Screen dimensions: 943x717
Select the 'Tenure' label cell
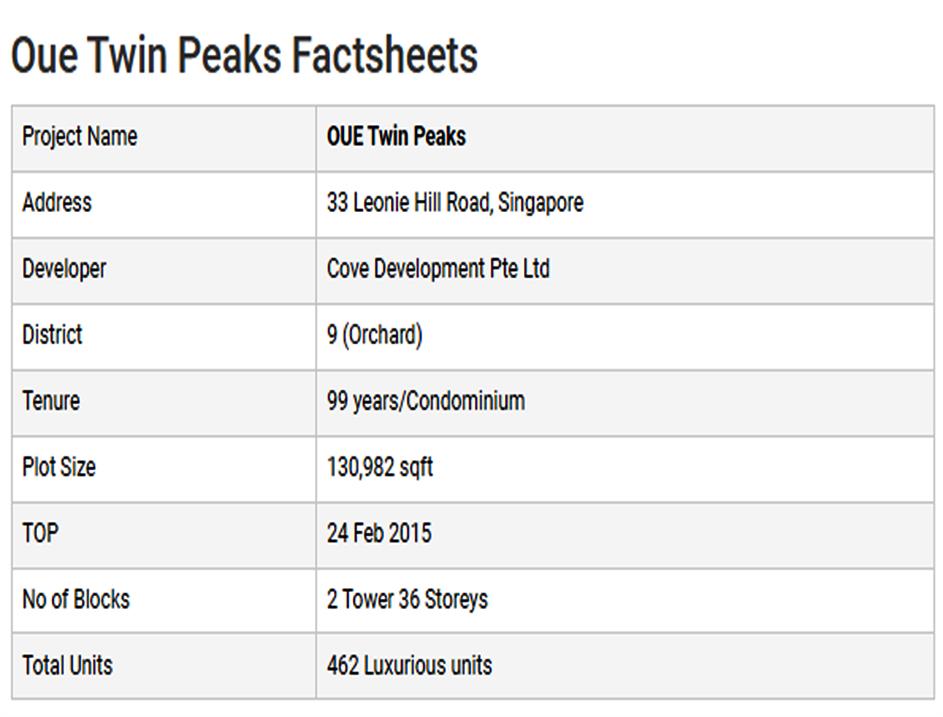pyautogui.click(x=51, y=401)
